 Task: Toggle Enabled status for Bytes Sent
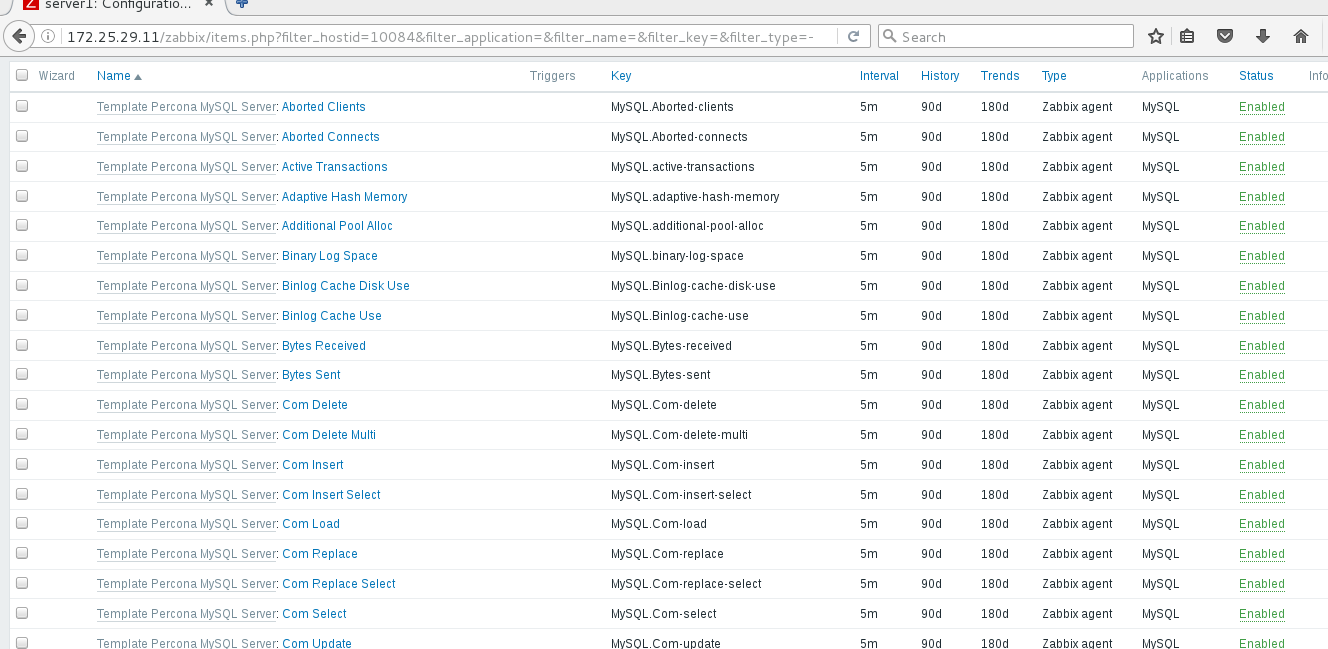1262,375
